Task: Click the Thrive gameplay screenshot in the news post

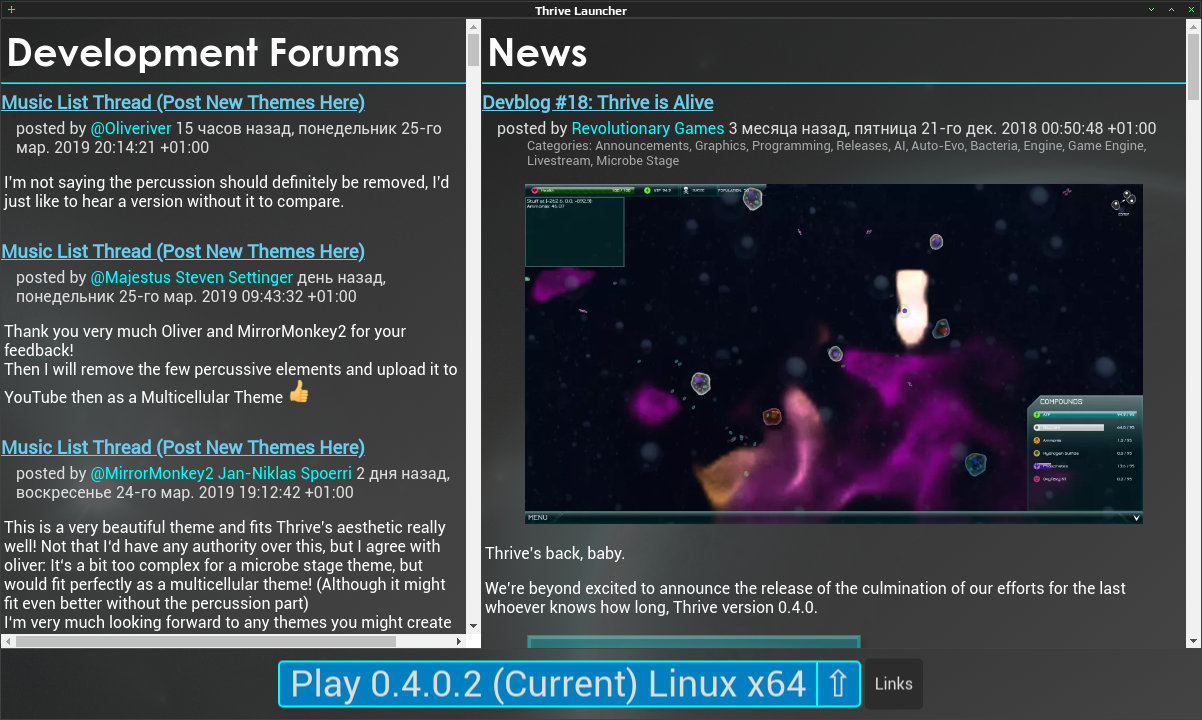Action: pyautogui.click(x=834, y=354)
